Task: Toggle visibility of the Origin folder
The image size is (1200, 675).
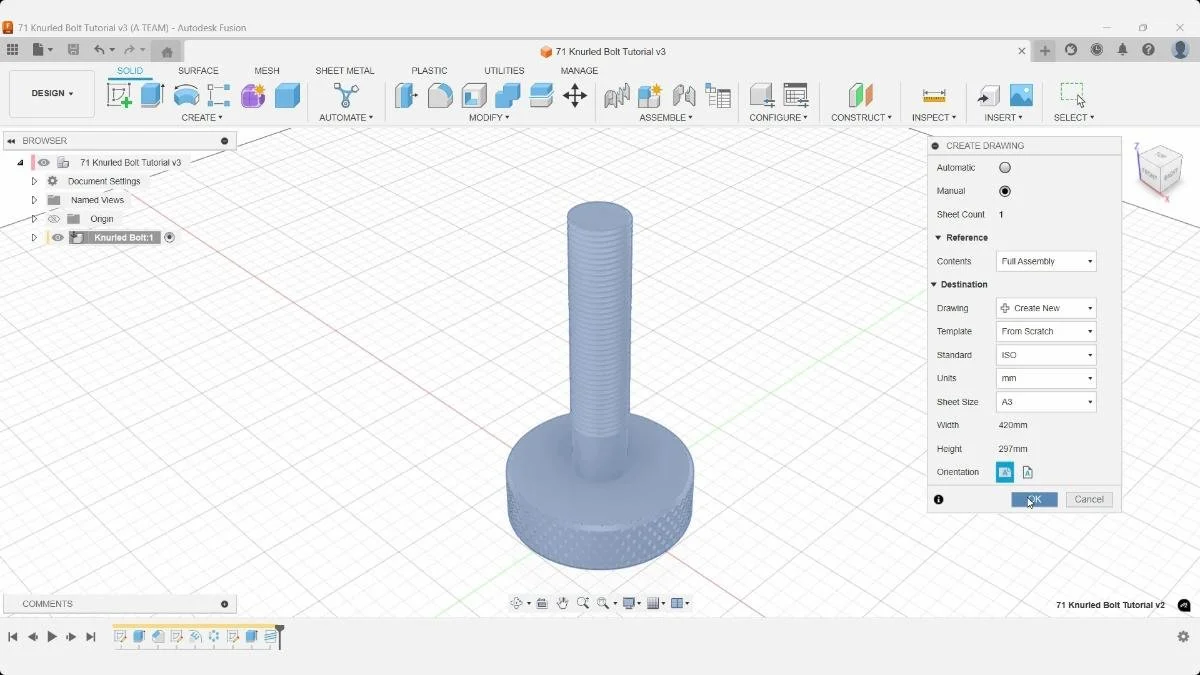Action: click(54, 219)
